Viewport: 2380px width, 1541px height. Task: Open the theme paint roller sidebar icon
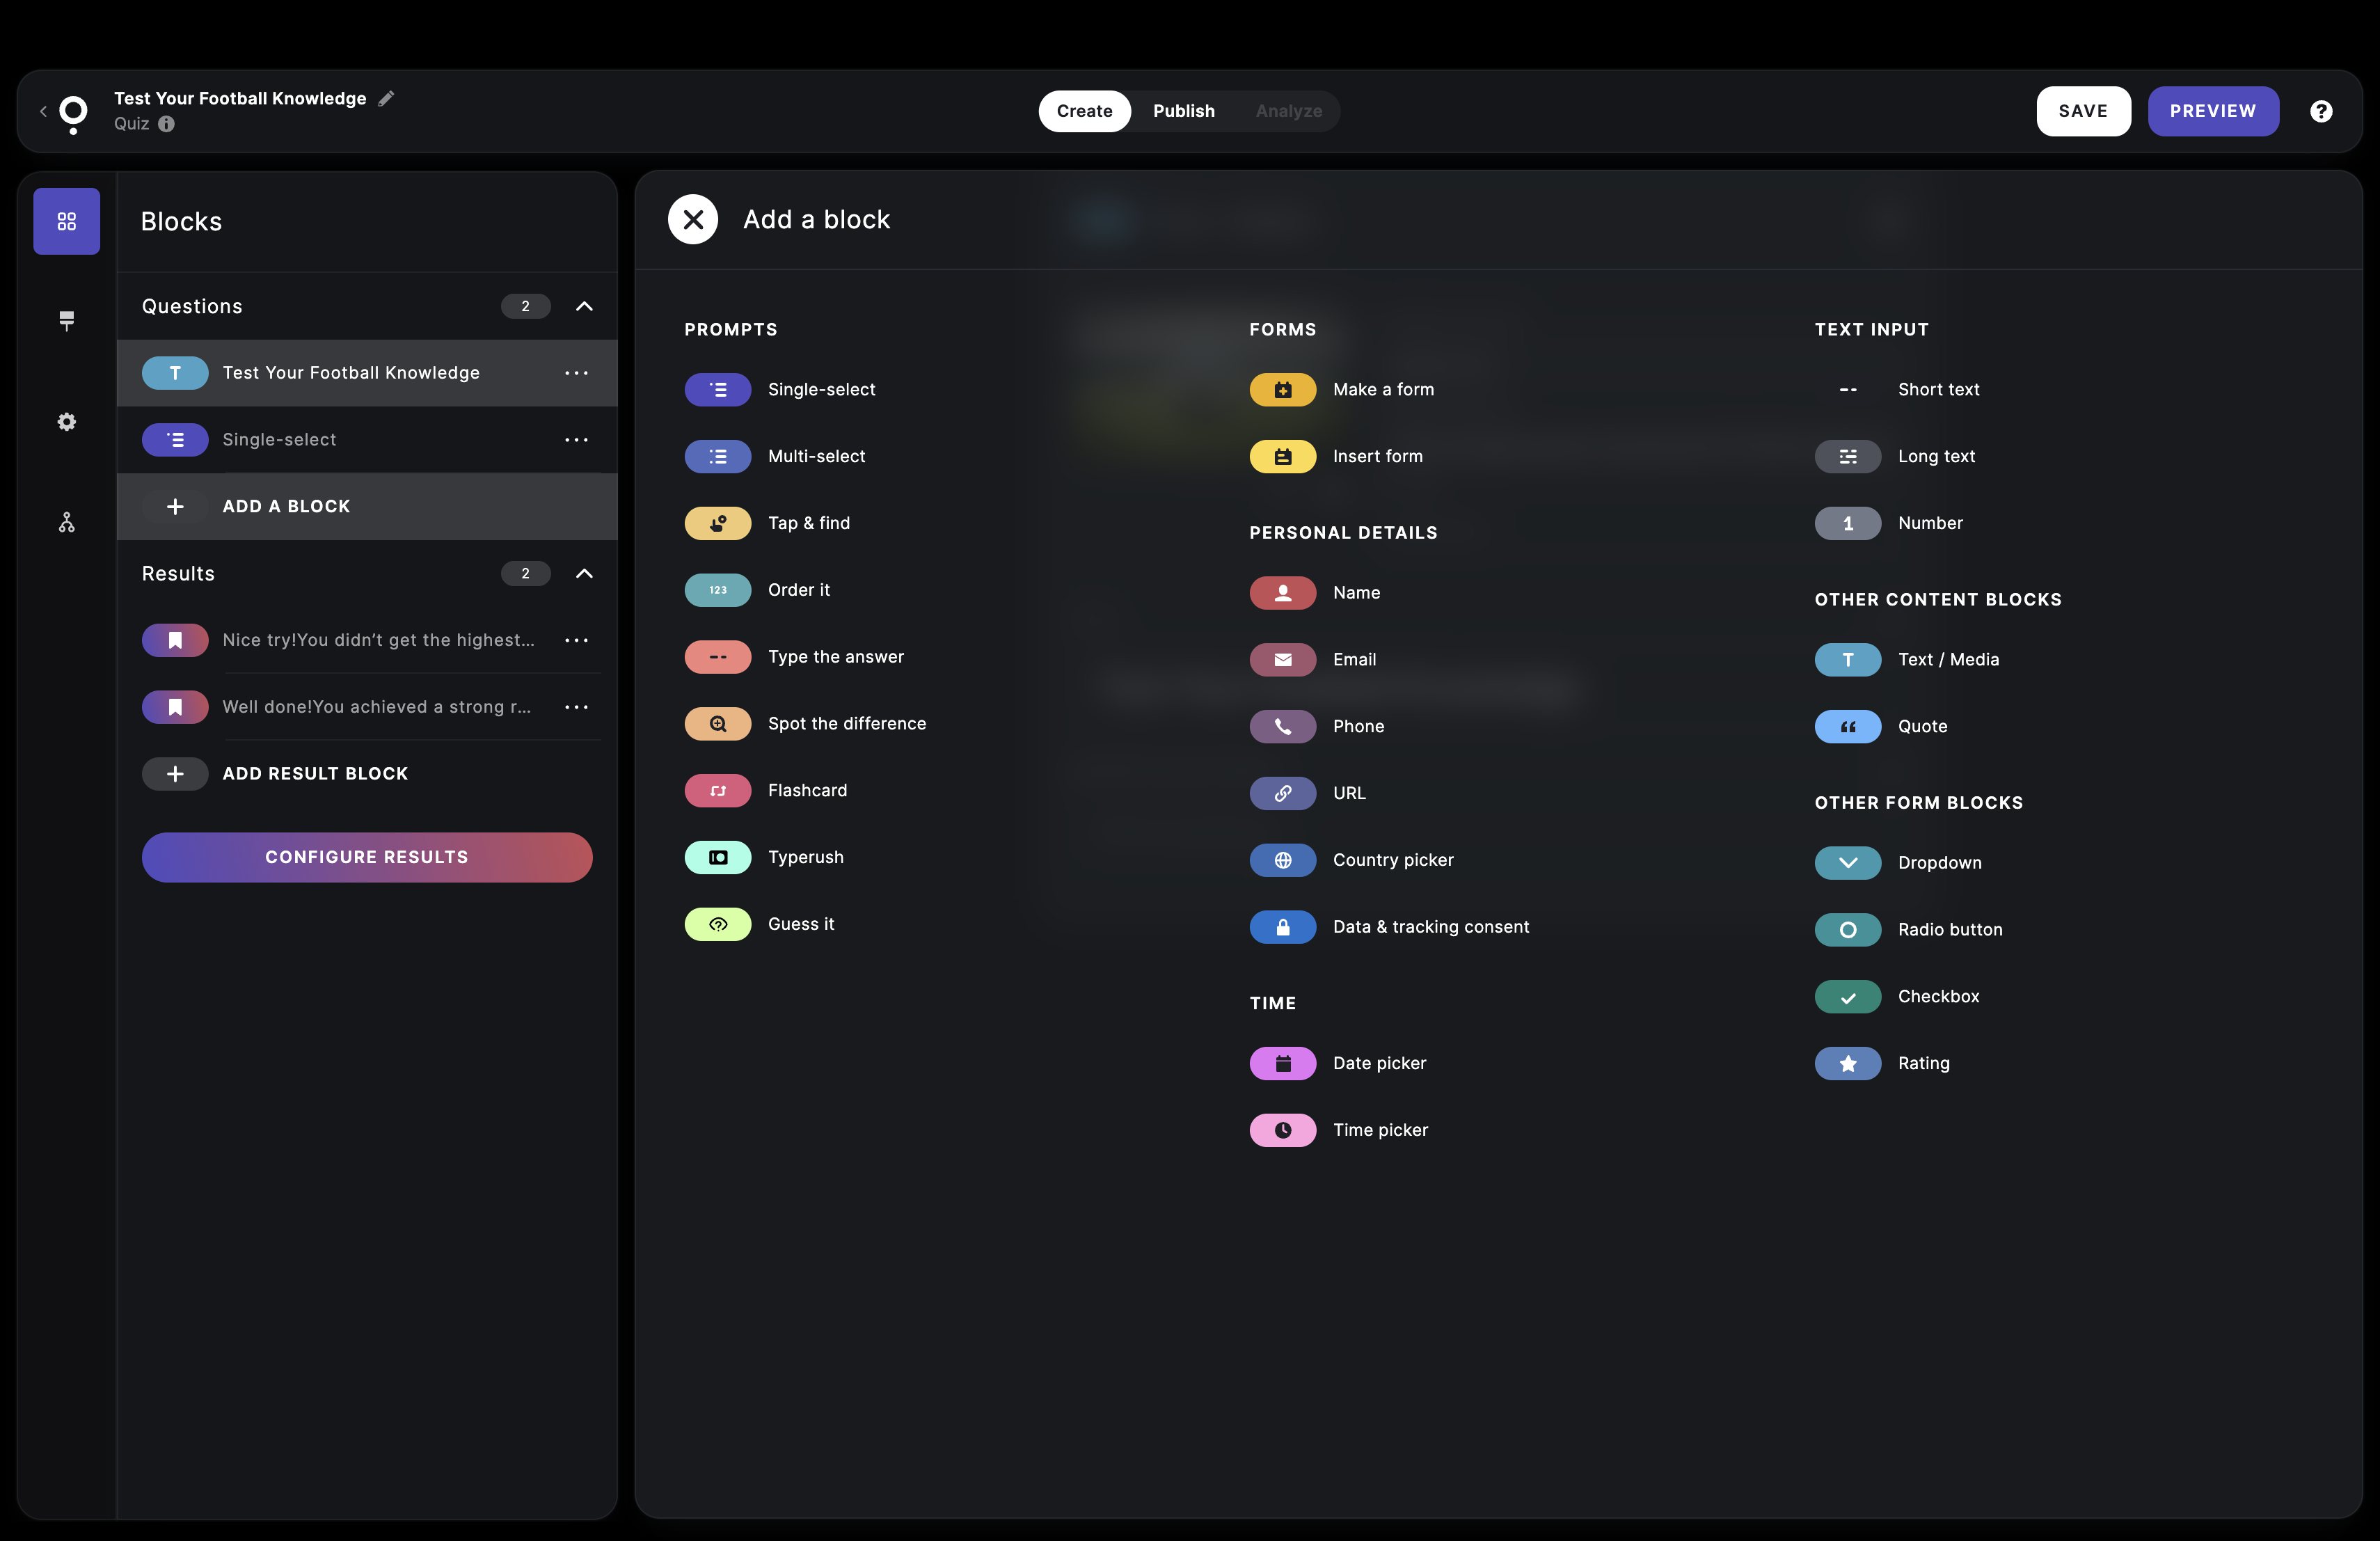tap(66, 320)
